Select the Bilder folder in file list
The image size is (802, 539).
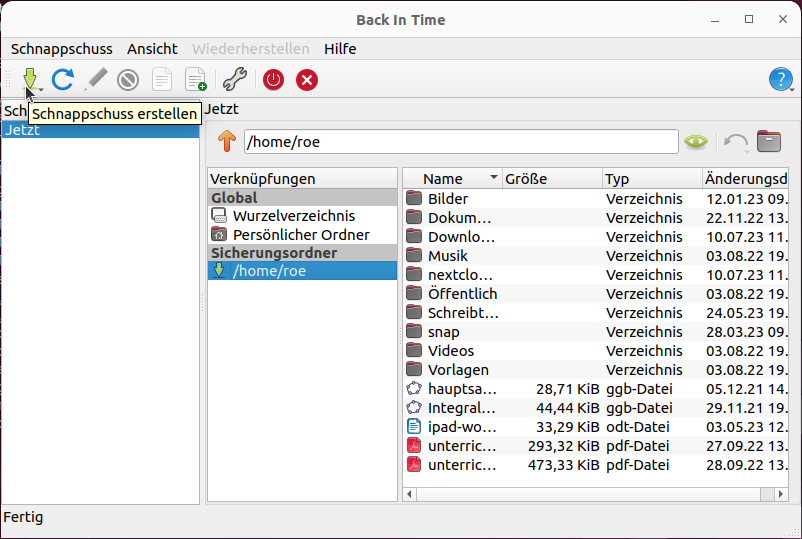pos(447,199)
